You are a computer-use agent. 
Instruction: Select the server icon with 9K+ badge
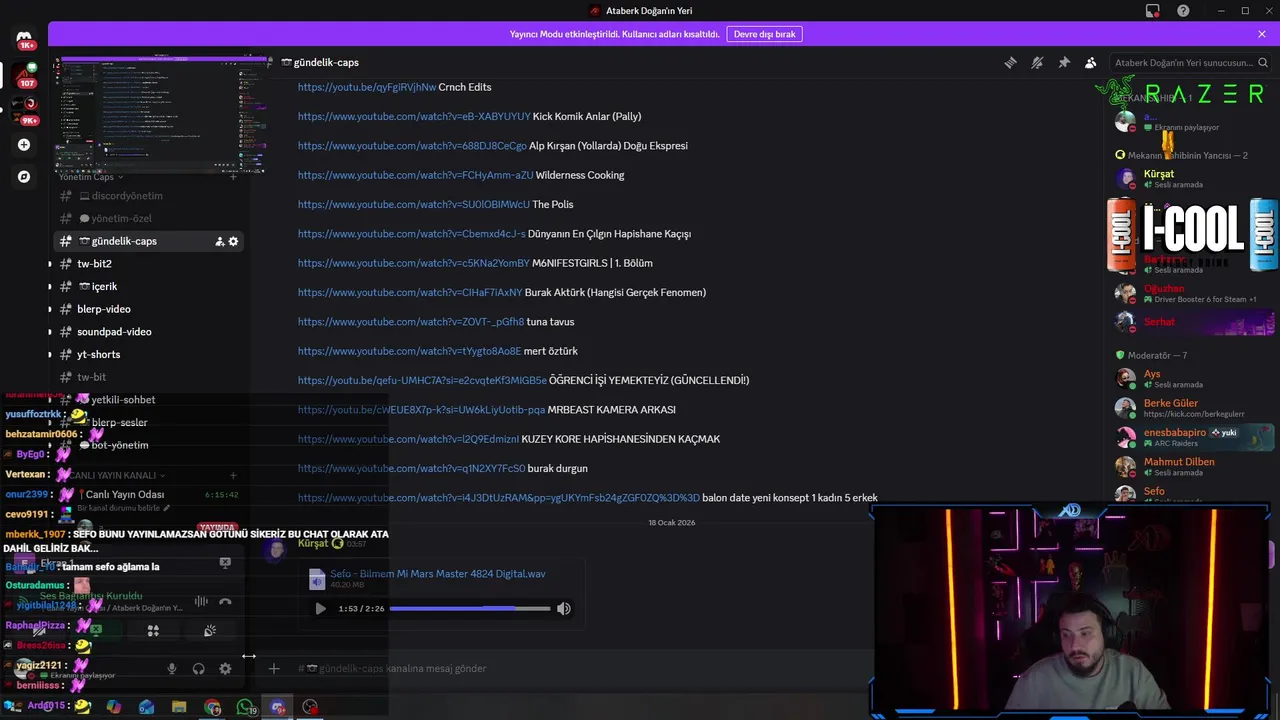tap(24, 110)
